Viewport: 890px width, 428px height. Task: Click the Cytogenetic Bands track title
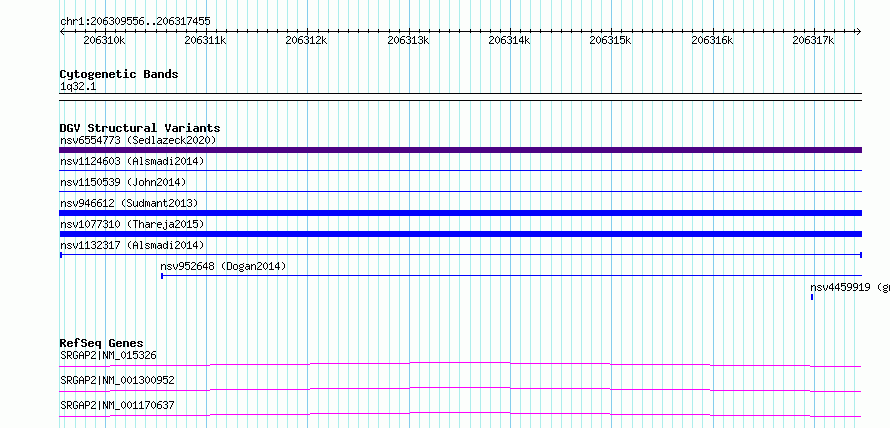[x=119, y=74]
